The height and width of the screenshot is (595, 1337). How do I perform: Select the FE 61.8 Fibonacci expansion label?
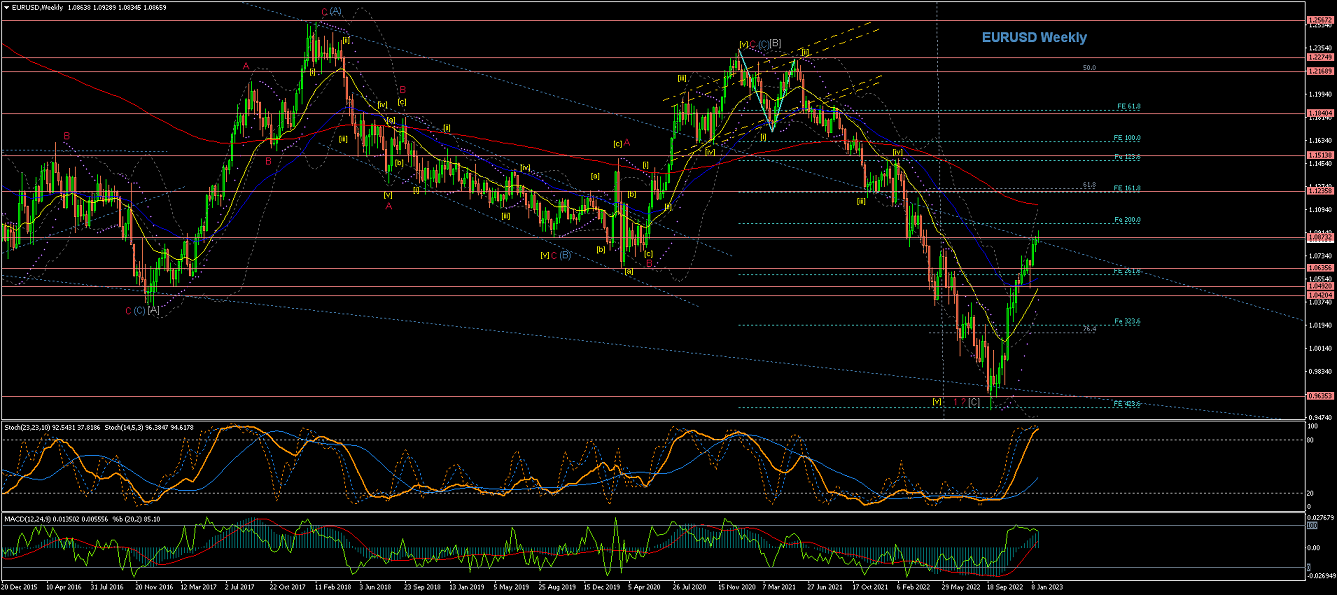tap(1127, 107)
